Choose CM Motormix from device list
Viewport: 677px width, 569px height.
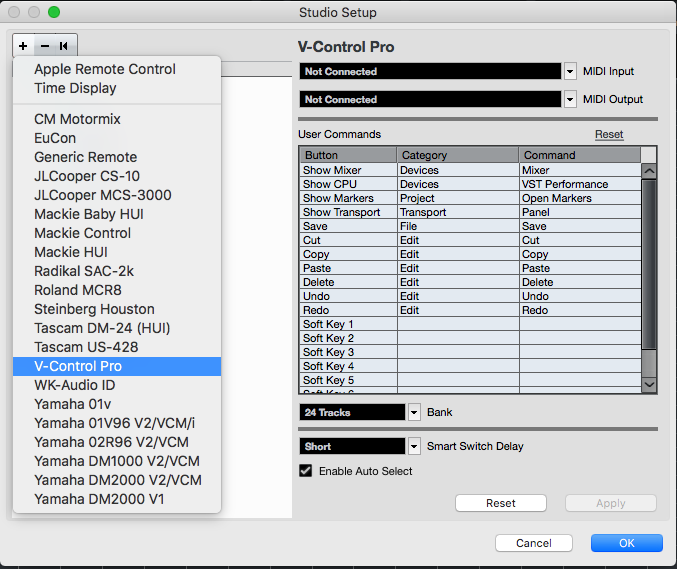click(117, 119)
